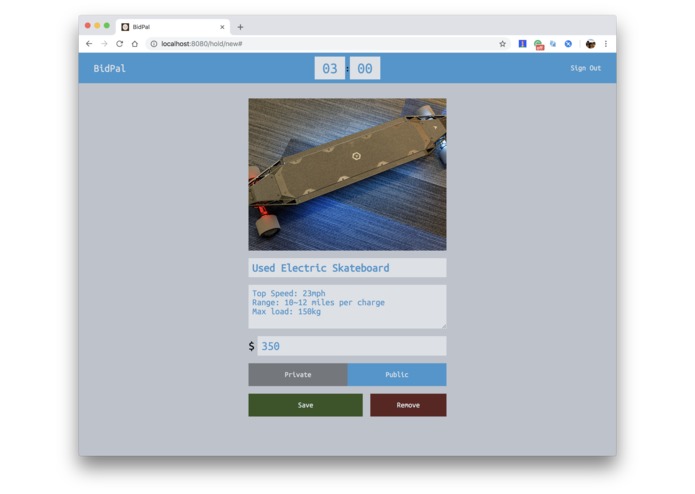Click the 00 seconds timer box

[x=365, y=68]
